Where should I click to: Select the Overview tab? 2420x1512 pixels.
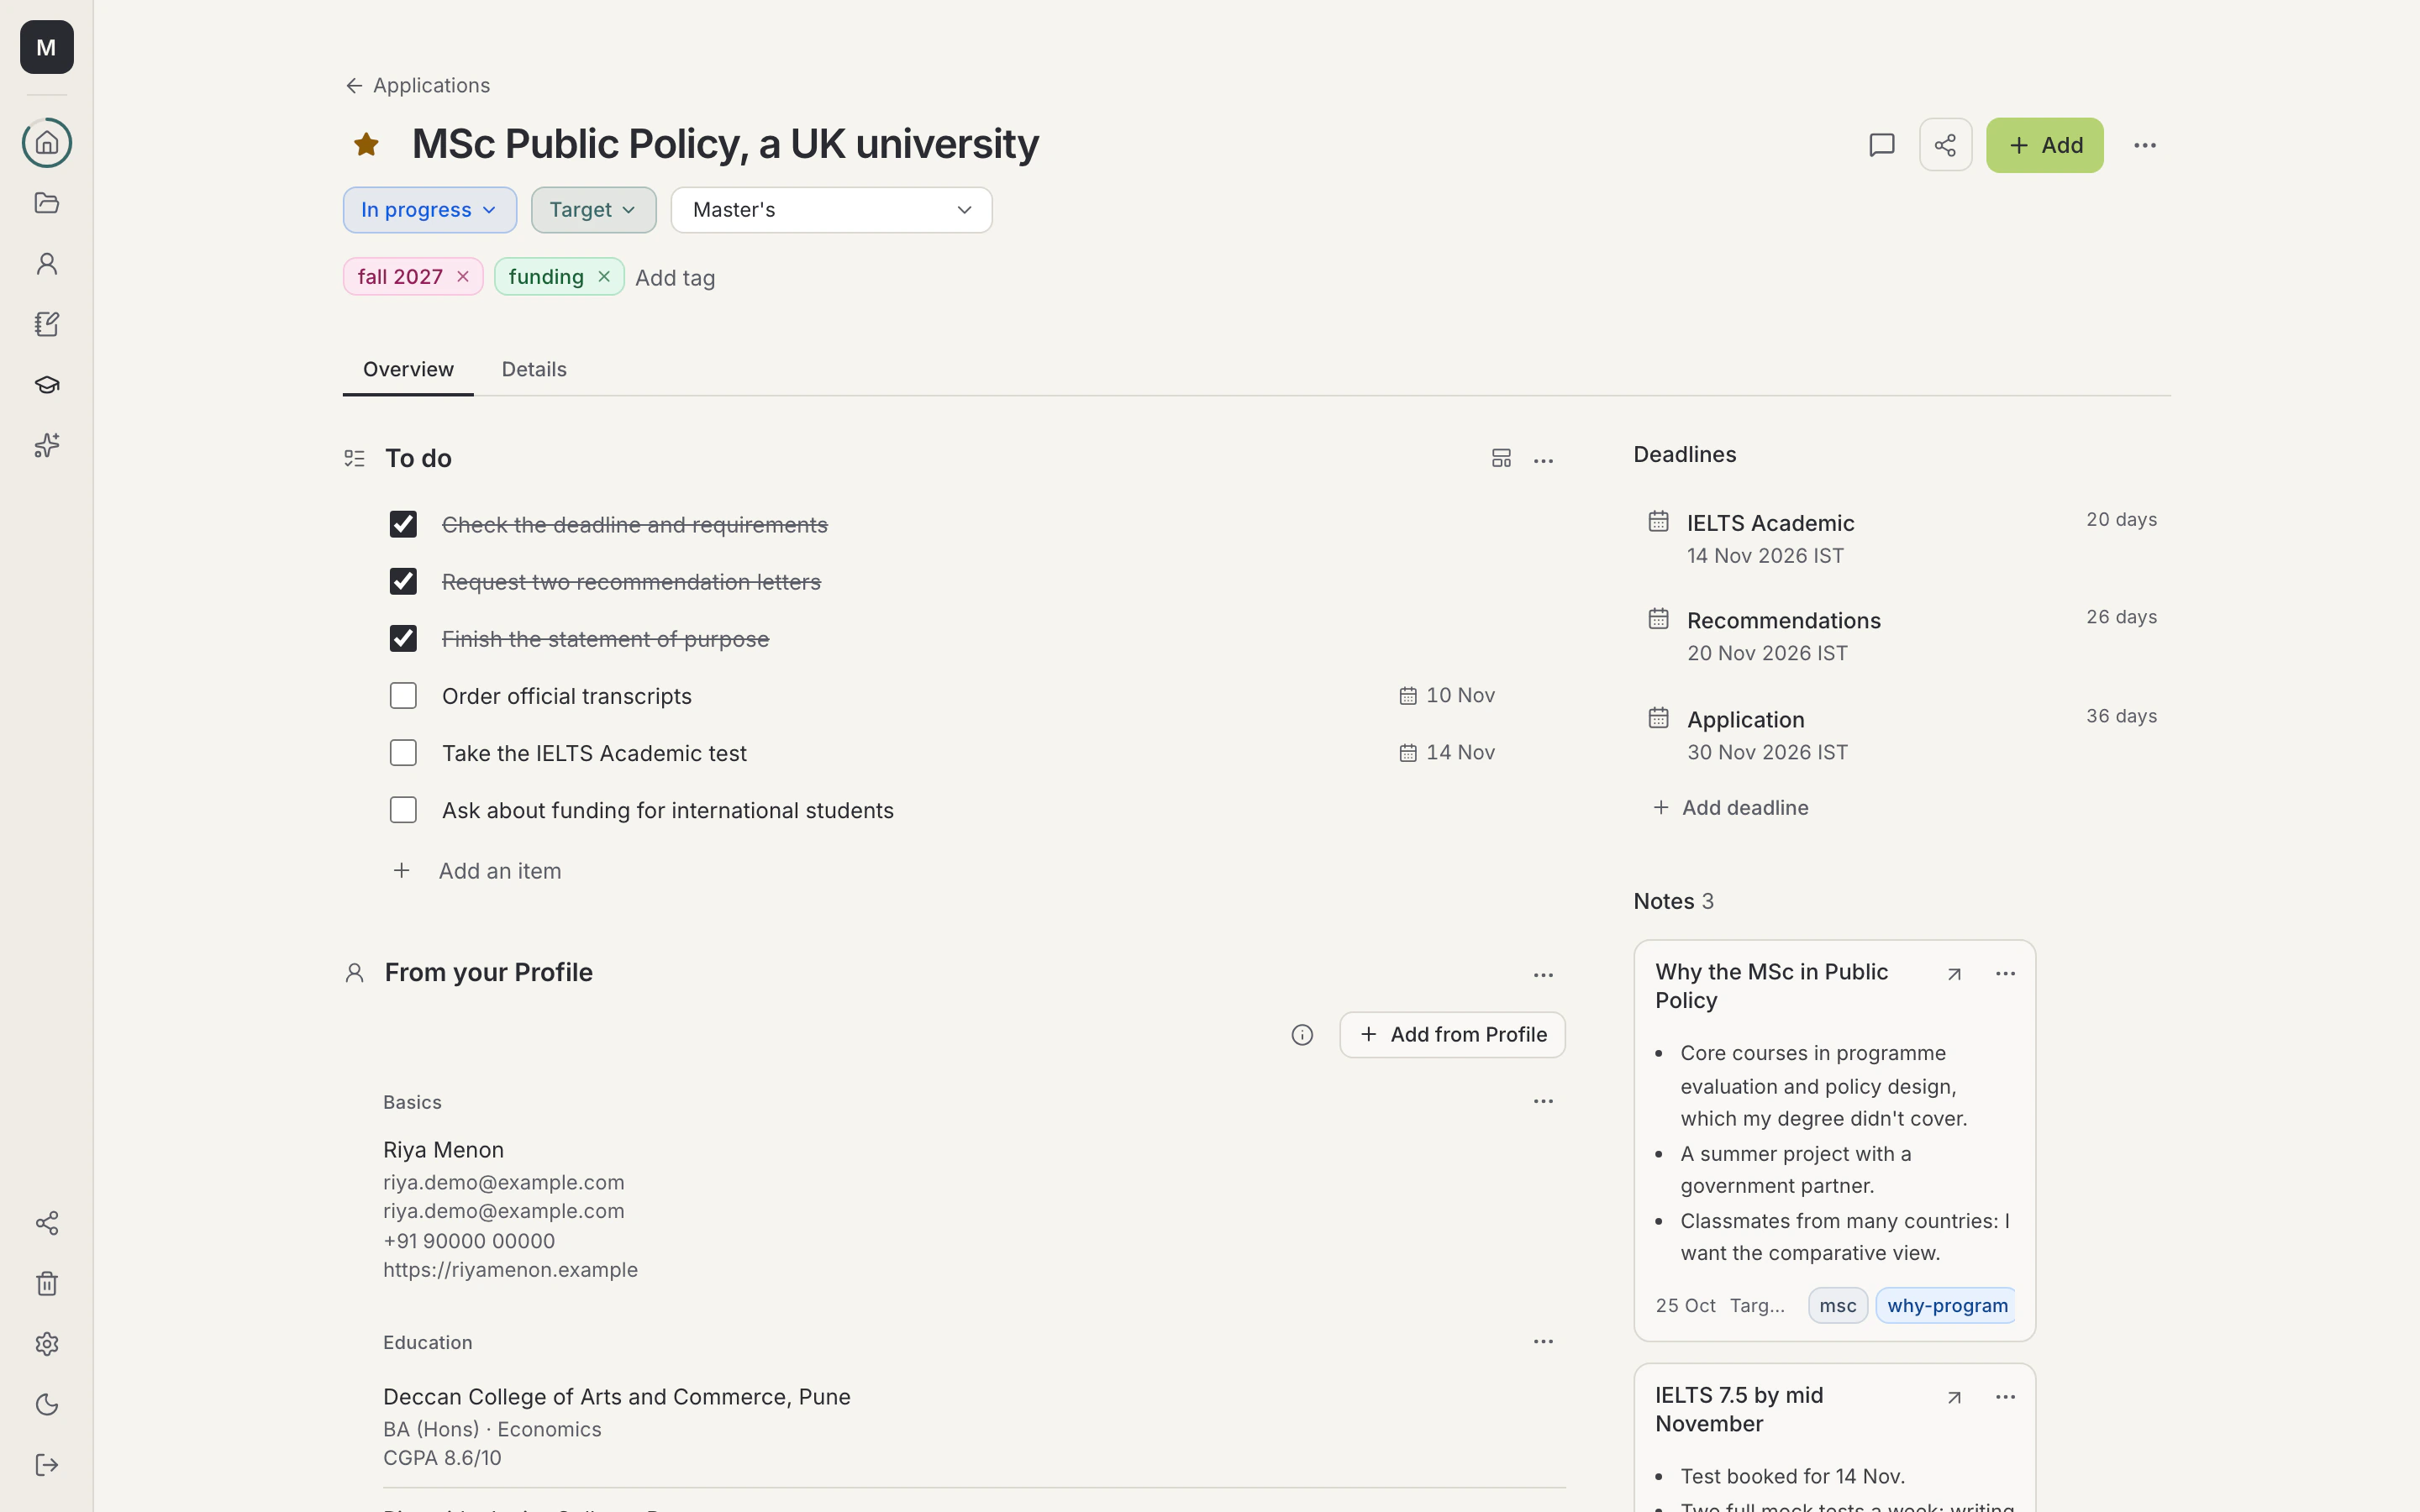coord(408,369)
